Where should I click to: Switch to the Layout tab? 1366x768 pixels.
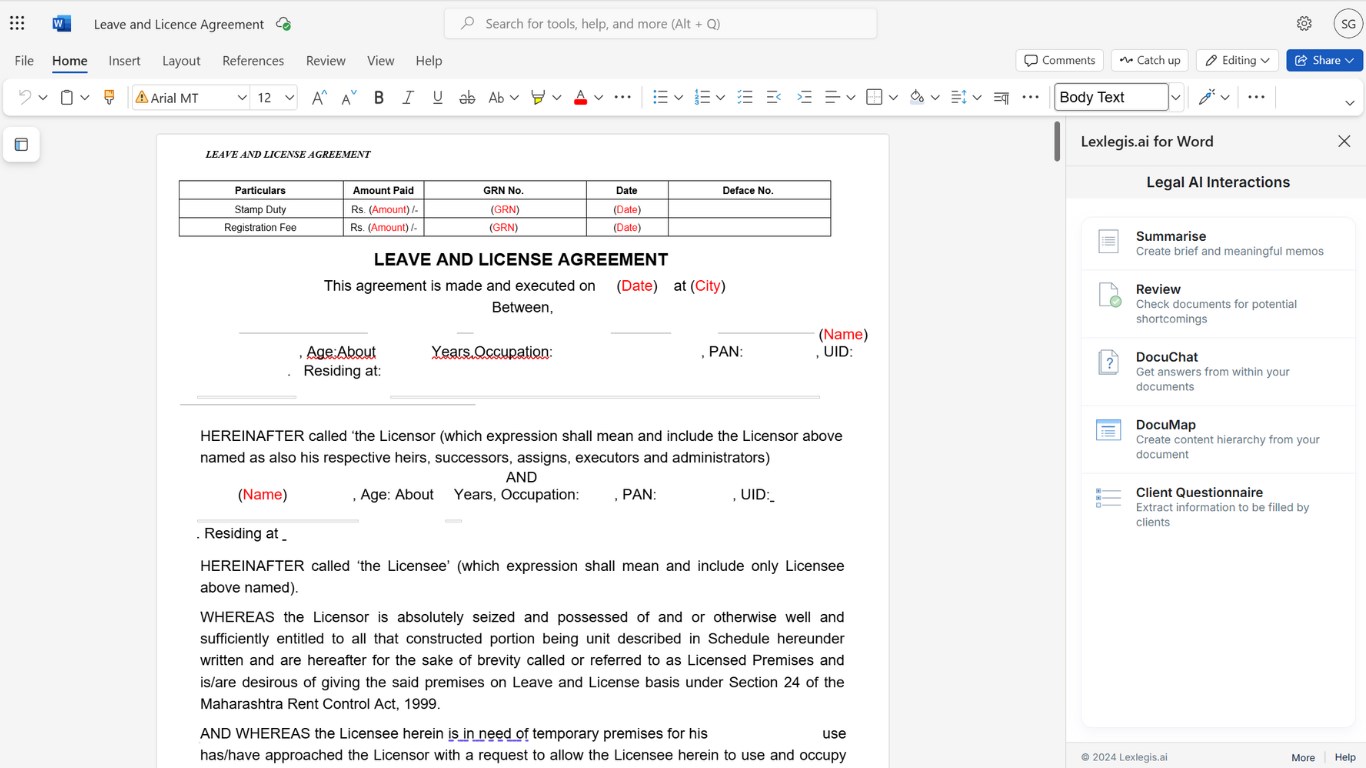pyautogui.click(x=181, y=60)
